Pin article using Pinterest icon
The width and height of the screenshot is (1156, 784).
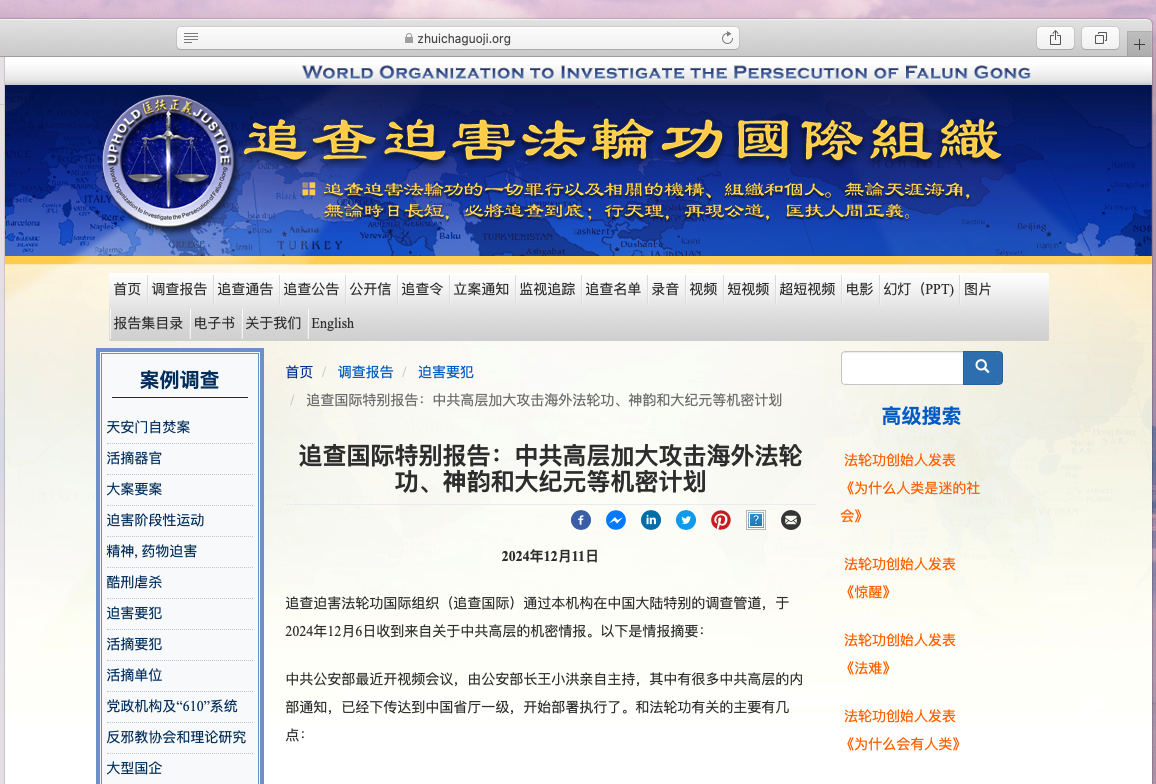[721, 520]
